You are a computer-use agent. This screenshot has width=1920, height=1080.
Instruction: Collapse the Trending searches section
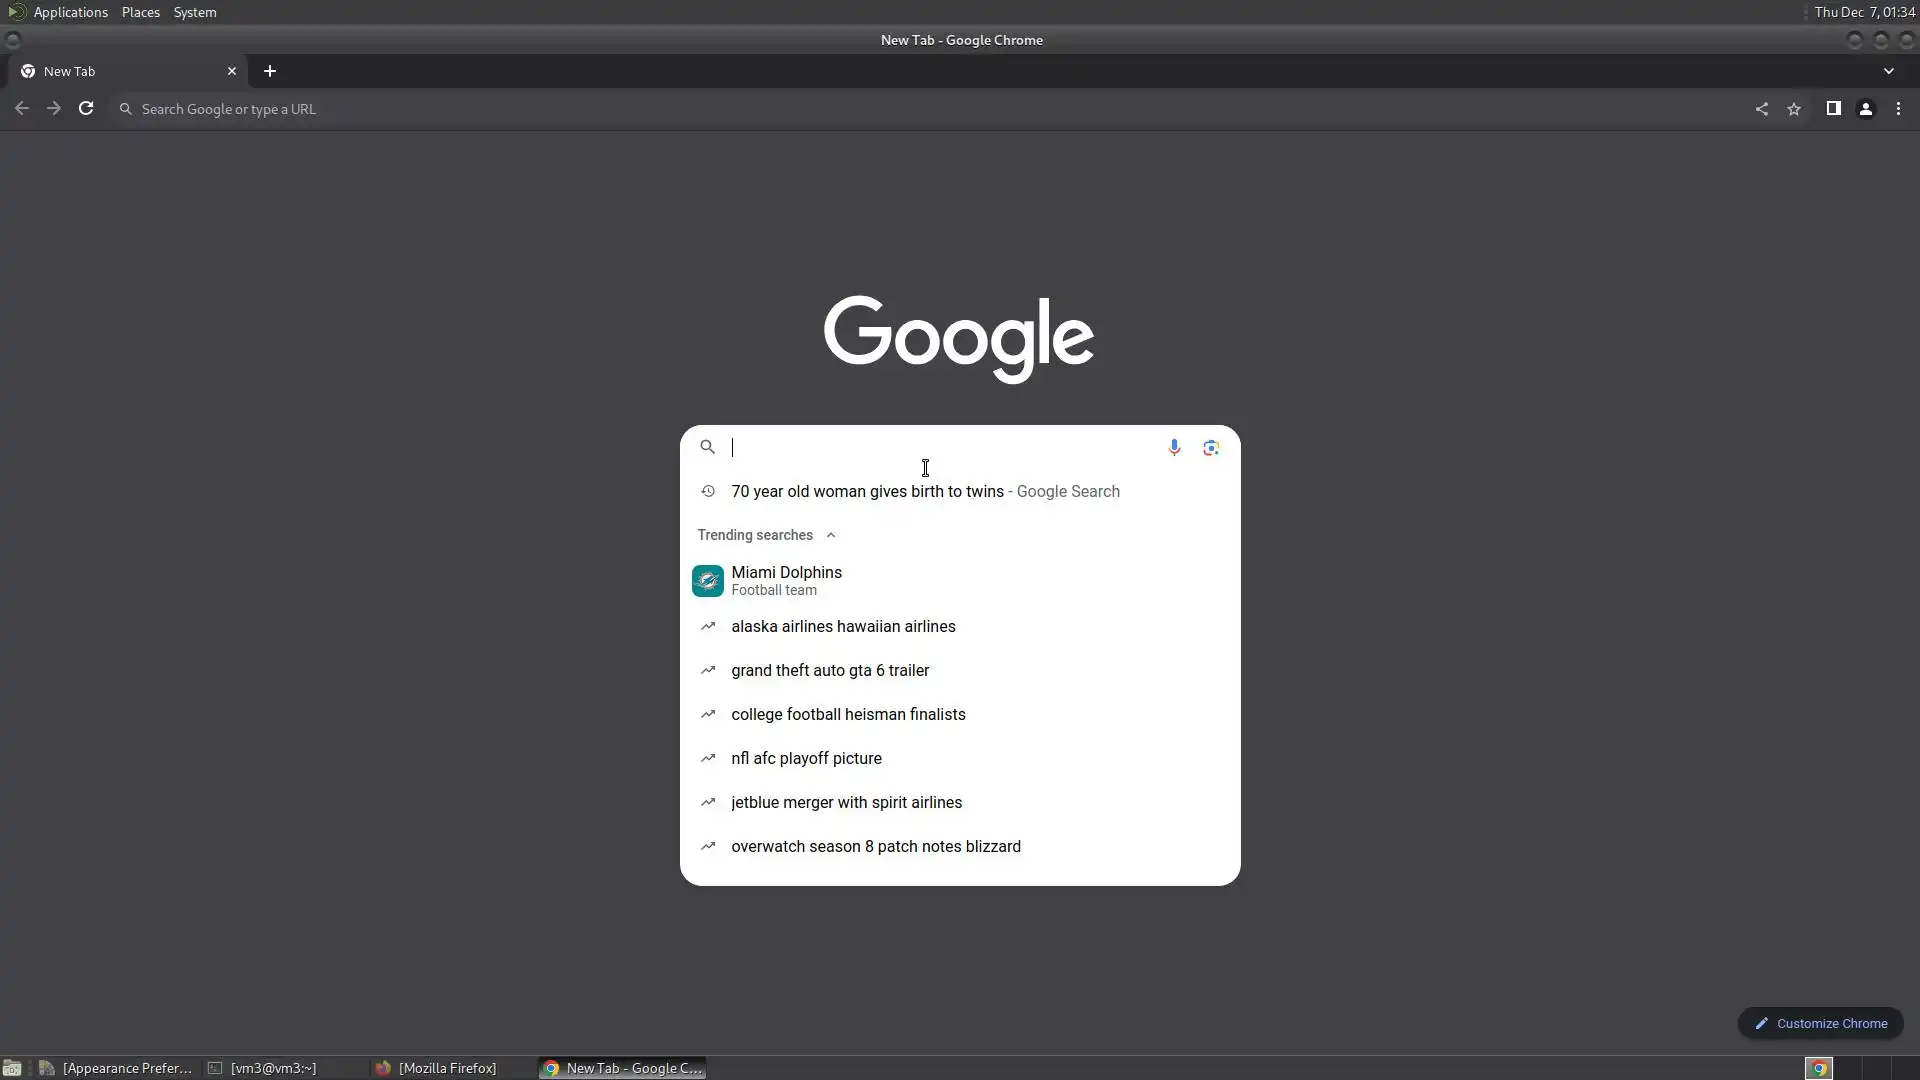831,535
